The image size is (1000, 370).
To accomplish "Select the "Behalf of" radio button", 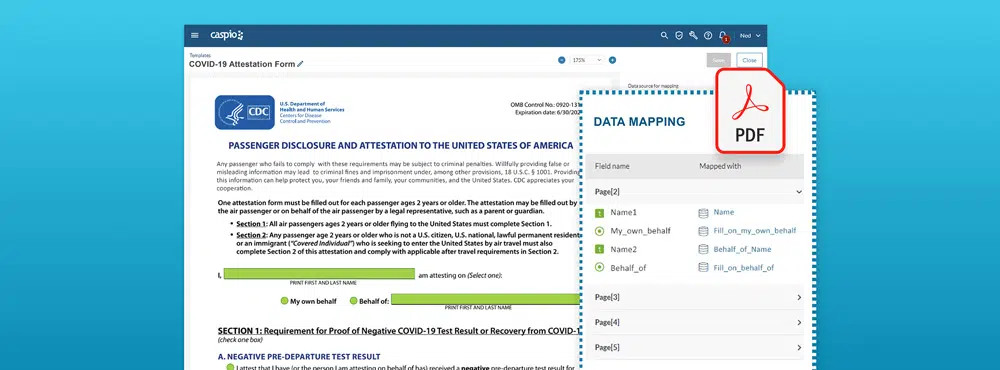I will [x=353, y=301].
